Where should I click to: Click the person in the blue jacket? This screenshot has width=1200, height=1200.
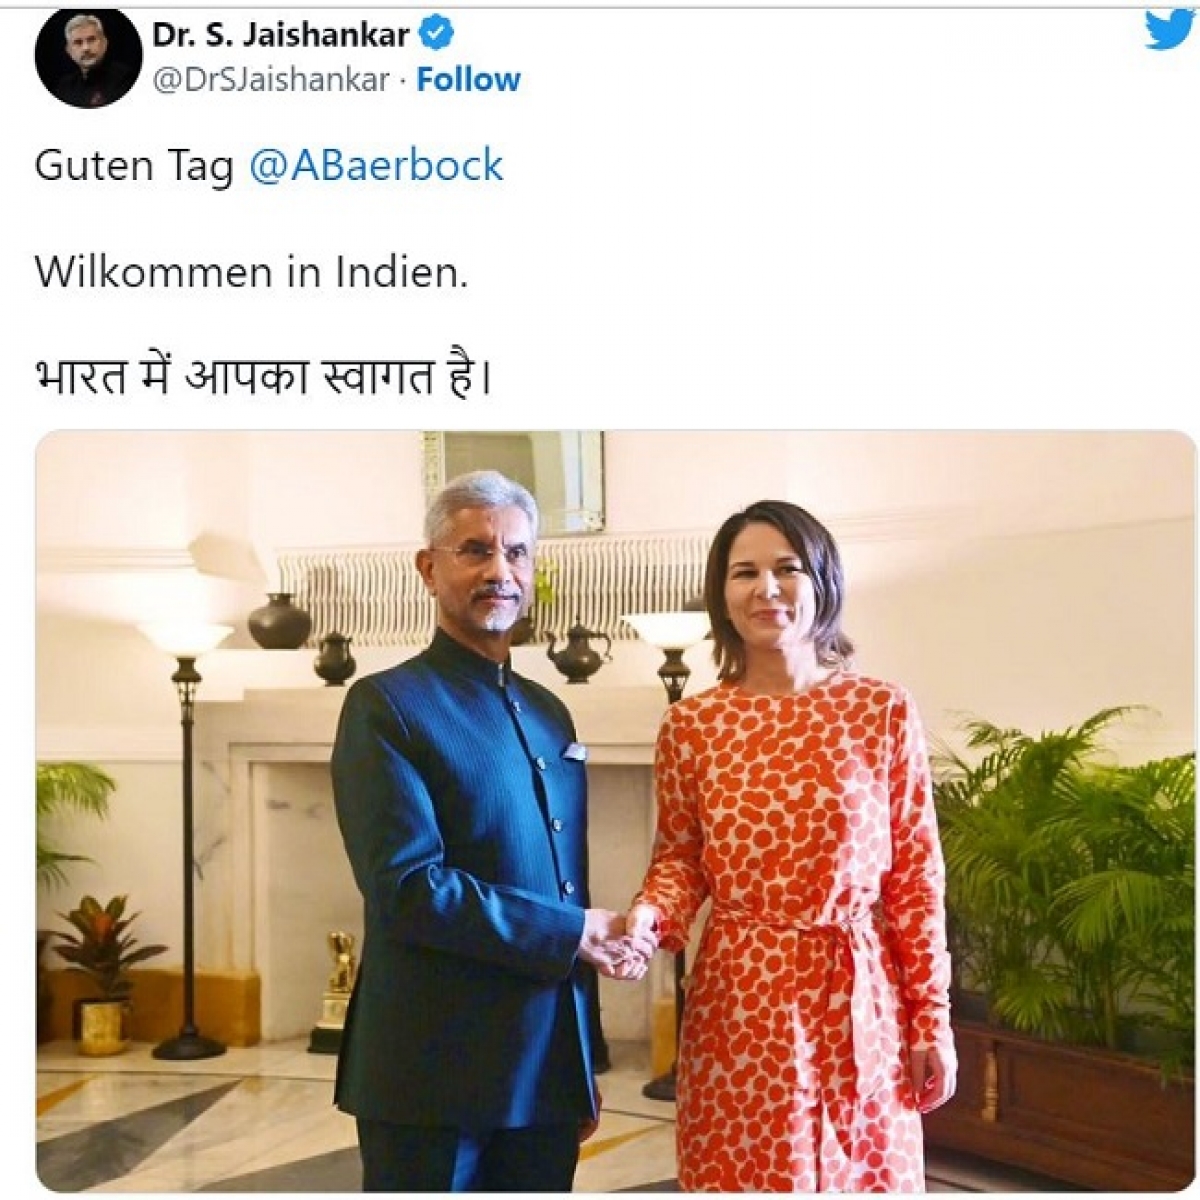(x=472, y=830)
